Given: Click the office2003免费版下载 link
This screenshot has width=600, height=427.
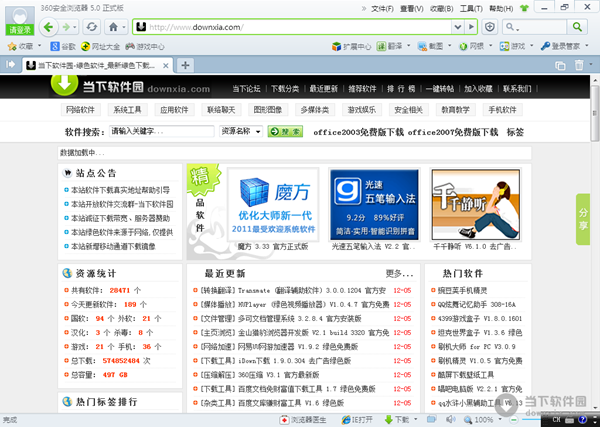Looking at the screenshot, I should 358,132.
